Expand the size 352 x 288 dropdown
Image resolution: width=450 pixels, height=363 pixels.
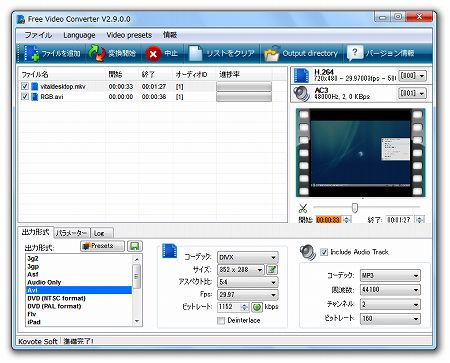241,270
